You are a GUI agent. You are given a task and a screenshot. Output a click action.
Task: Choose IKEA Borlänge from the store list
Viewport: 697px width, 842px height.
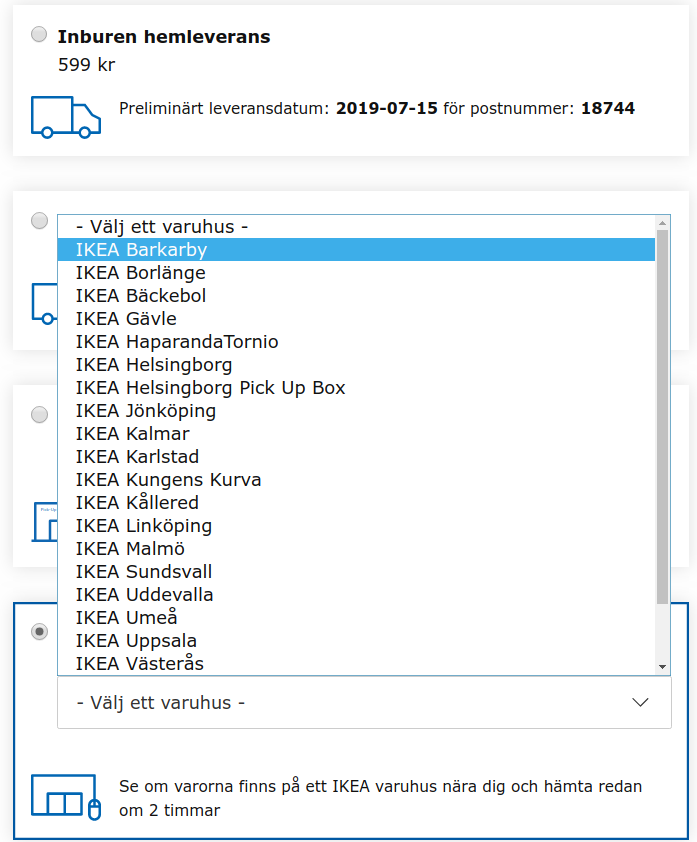[x=356, y=273]
